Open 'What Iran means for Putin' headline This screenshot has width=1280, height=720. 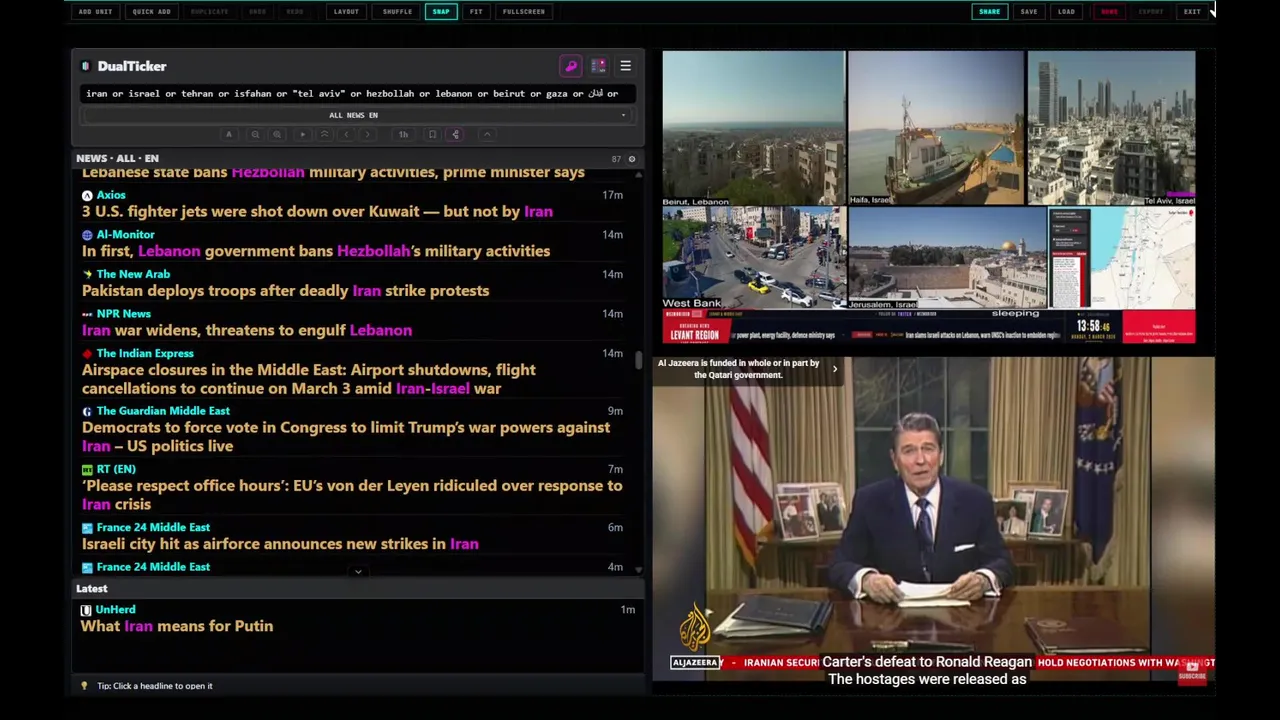(x=177, y=626)
